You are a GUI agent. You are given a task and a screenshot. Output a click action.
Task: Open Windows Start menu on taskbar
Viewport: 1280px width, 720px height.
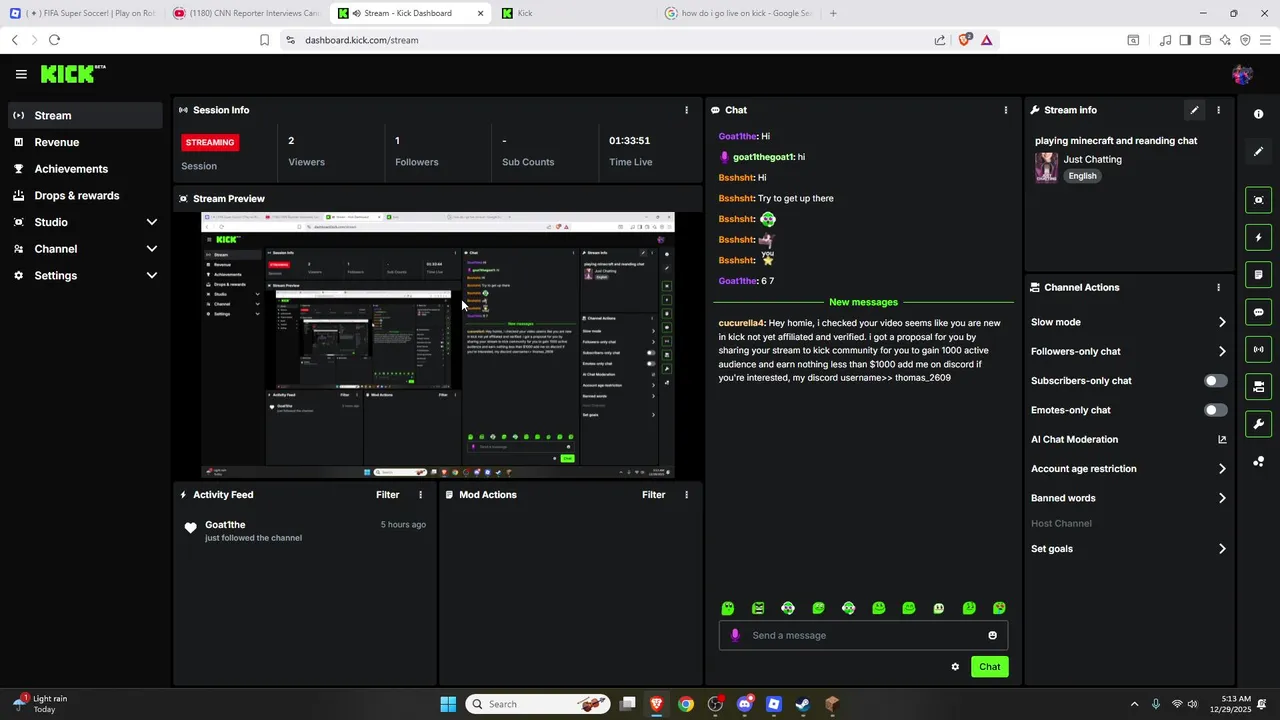448,704
